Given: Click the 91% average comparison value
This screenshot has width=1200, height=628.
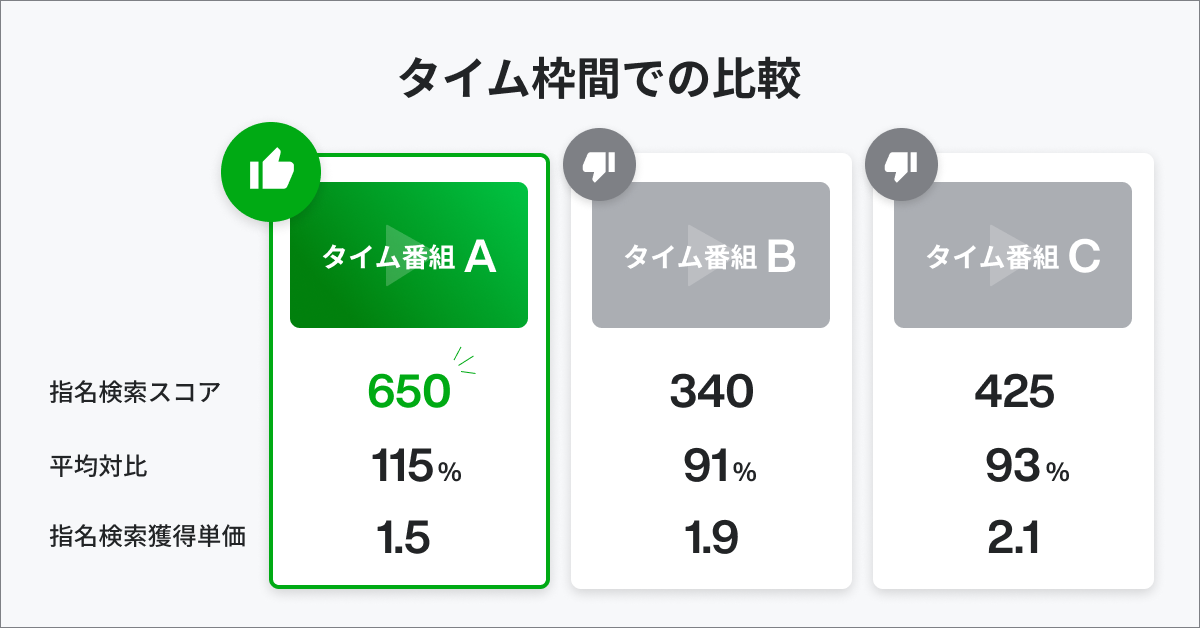Looking at the screenshot, I should (719, 467).
